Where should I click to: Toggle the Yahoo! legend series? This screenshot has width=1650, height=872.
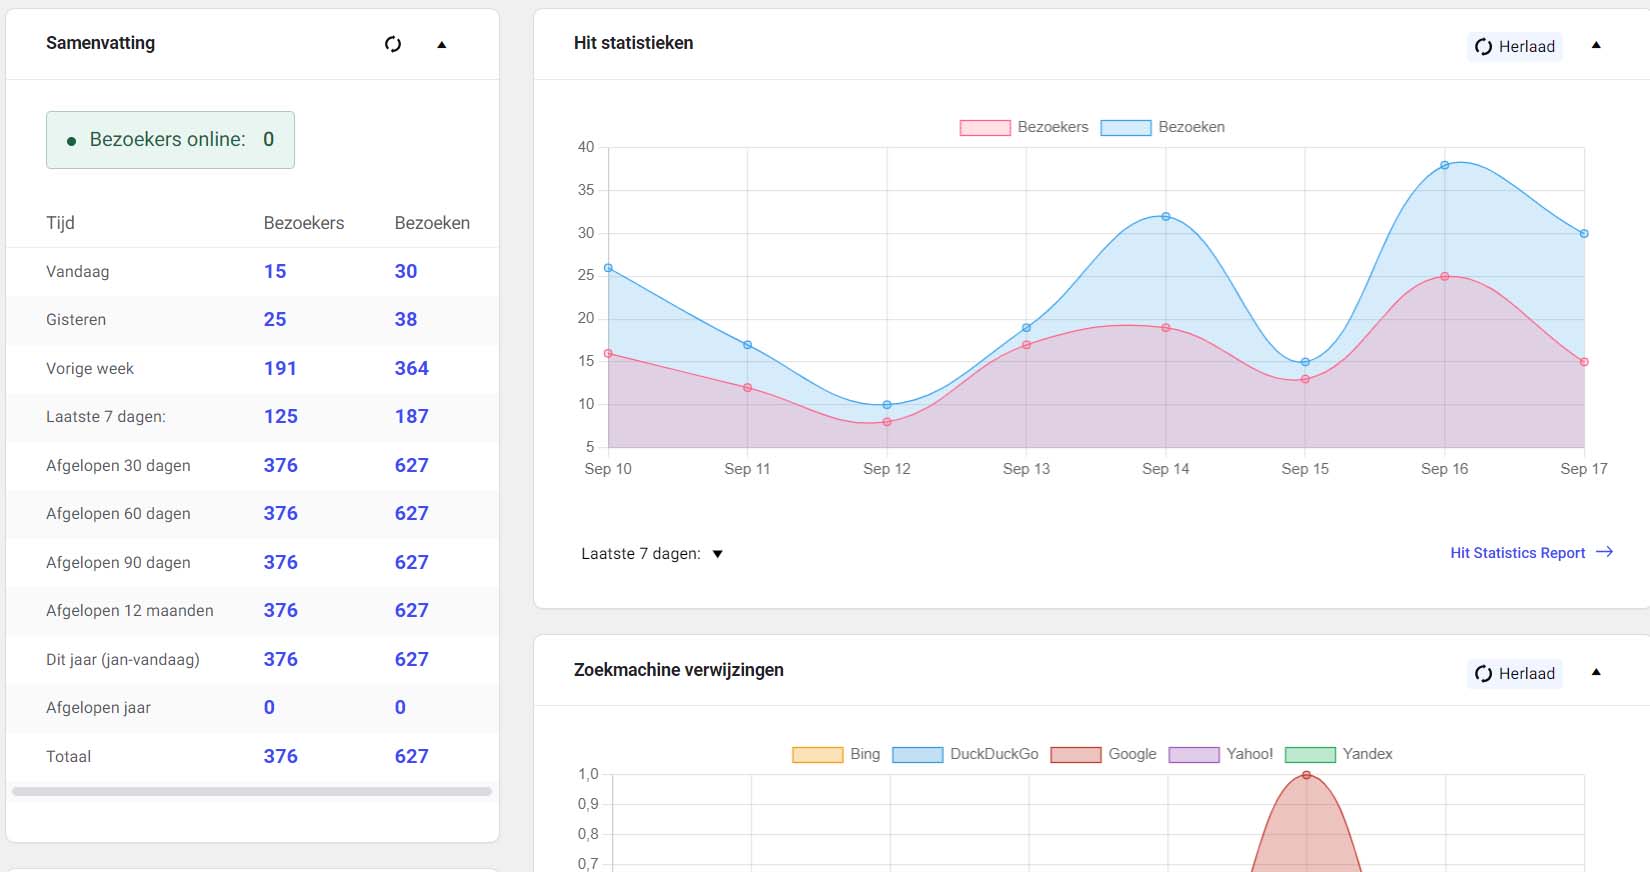point(1220,754)
